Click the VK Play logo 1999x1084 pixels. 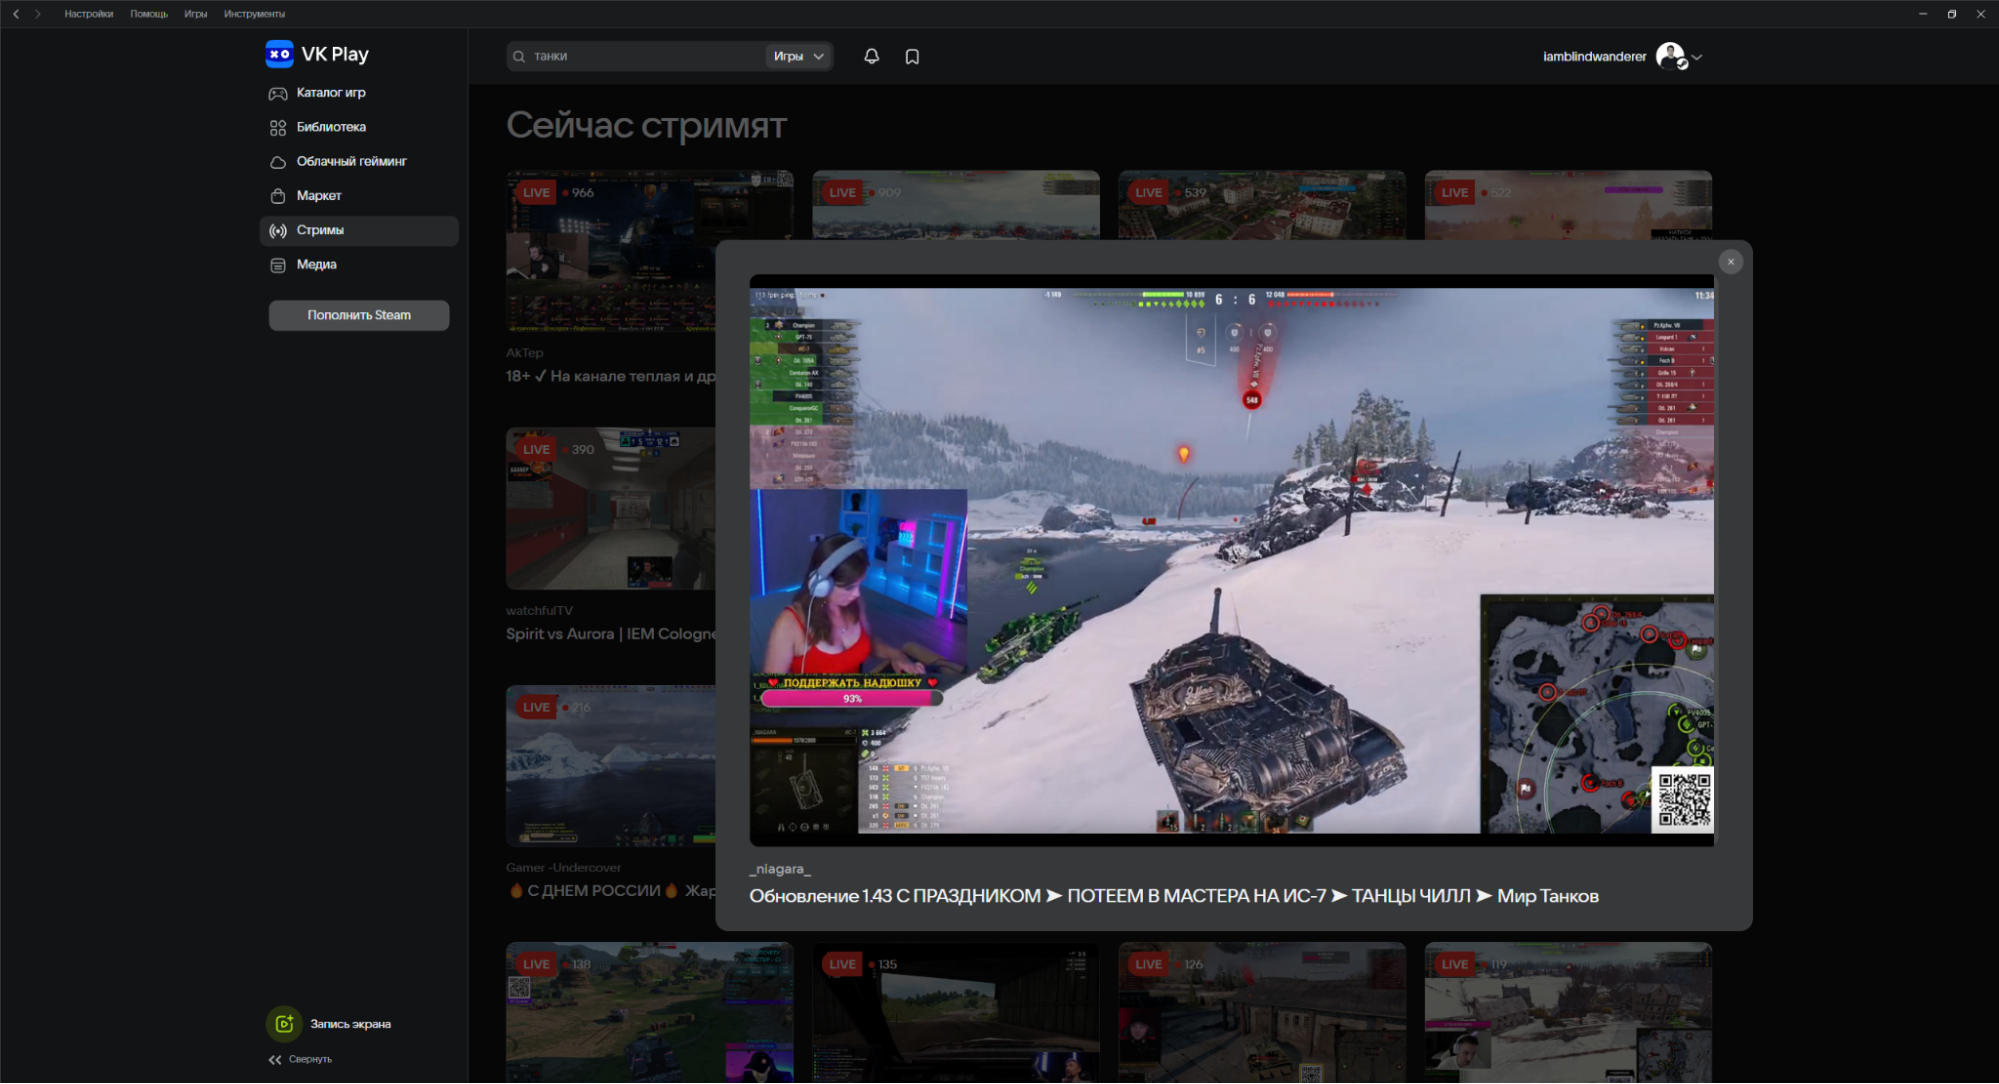317,54
